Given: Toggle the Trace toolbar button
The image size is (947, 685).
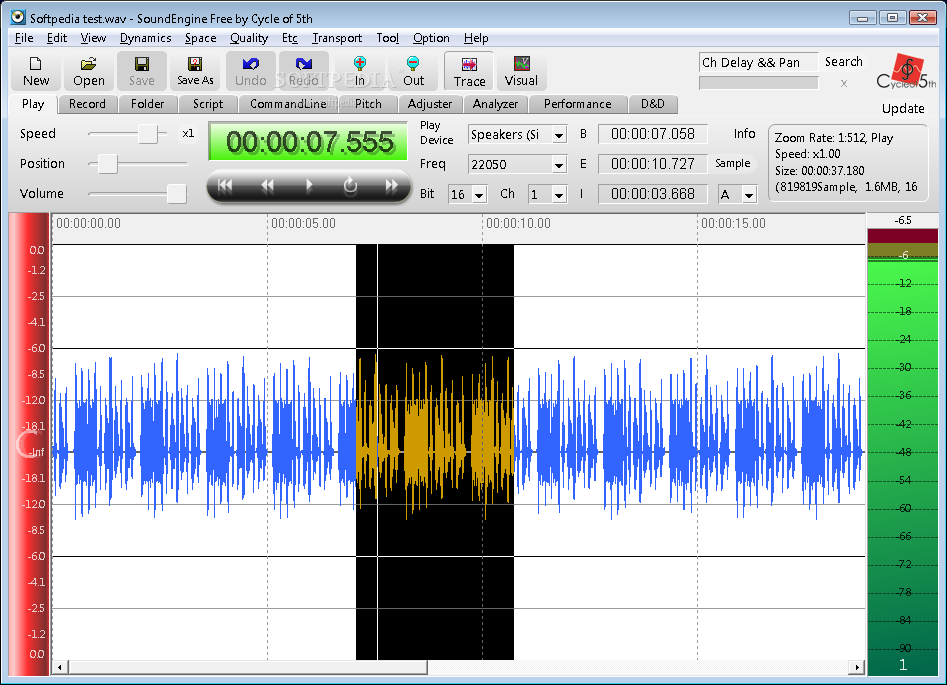Looking at the screenshot, I should pos(469,71).
